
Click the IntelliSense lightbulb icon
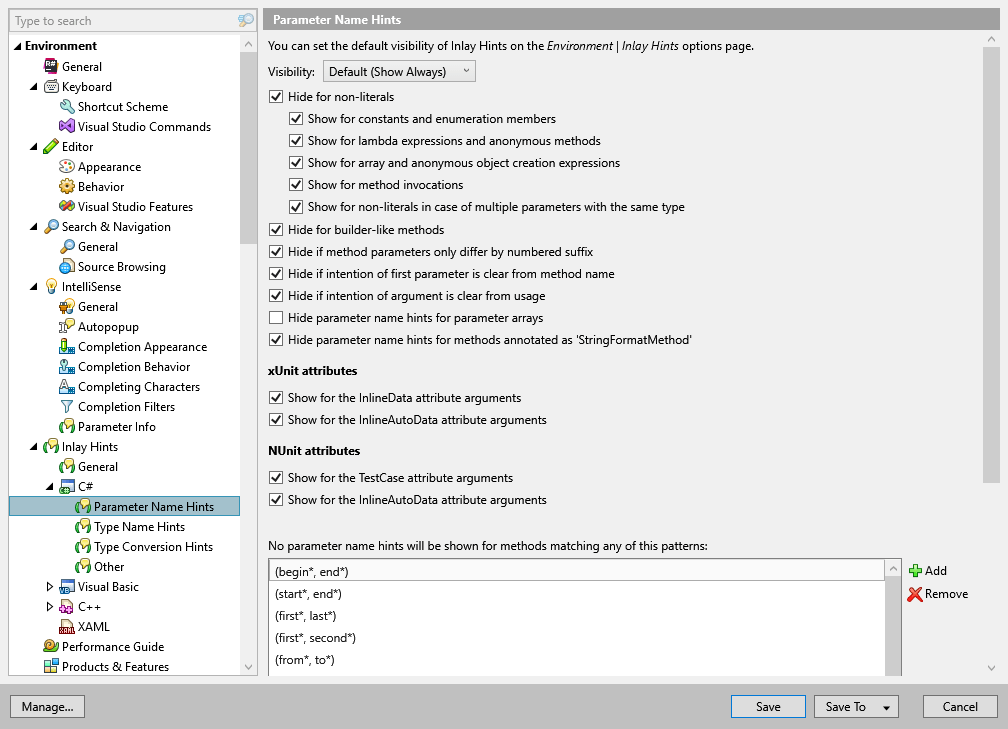point(51,286)
